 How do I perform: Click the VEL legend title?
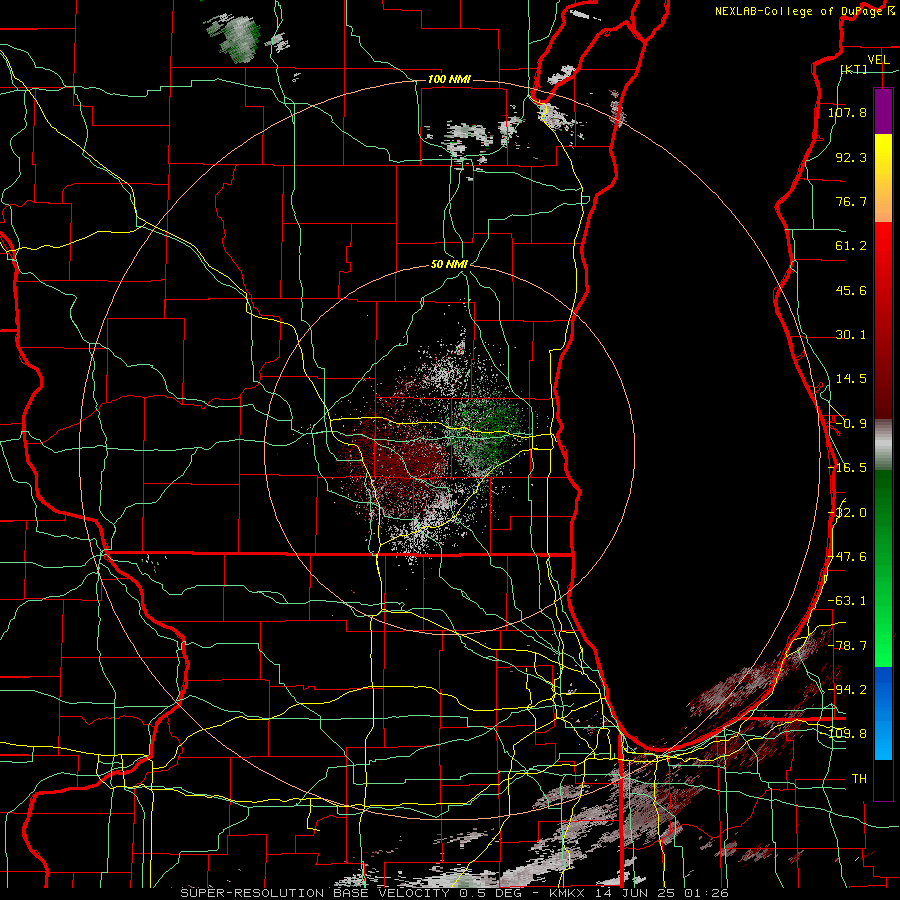878,59
